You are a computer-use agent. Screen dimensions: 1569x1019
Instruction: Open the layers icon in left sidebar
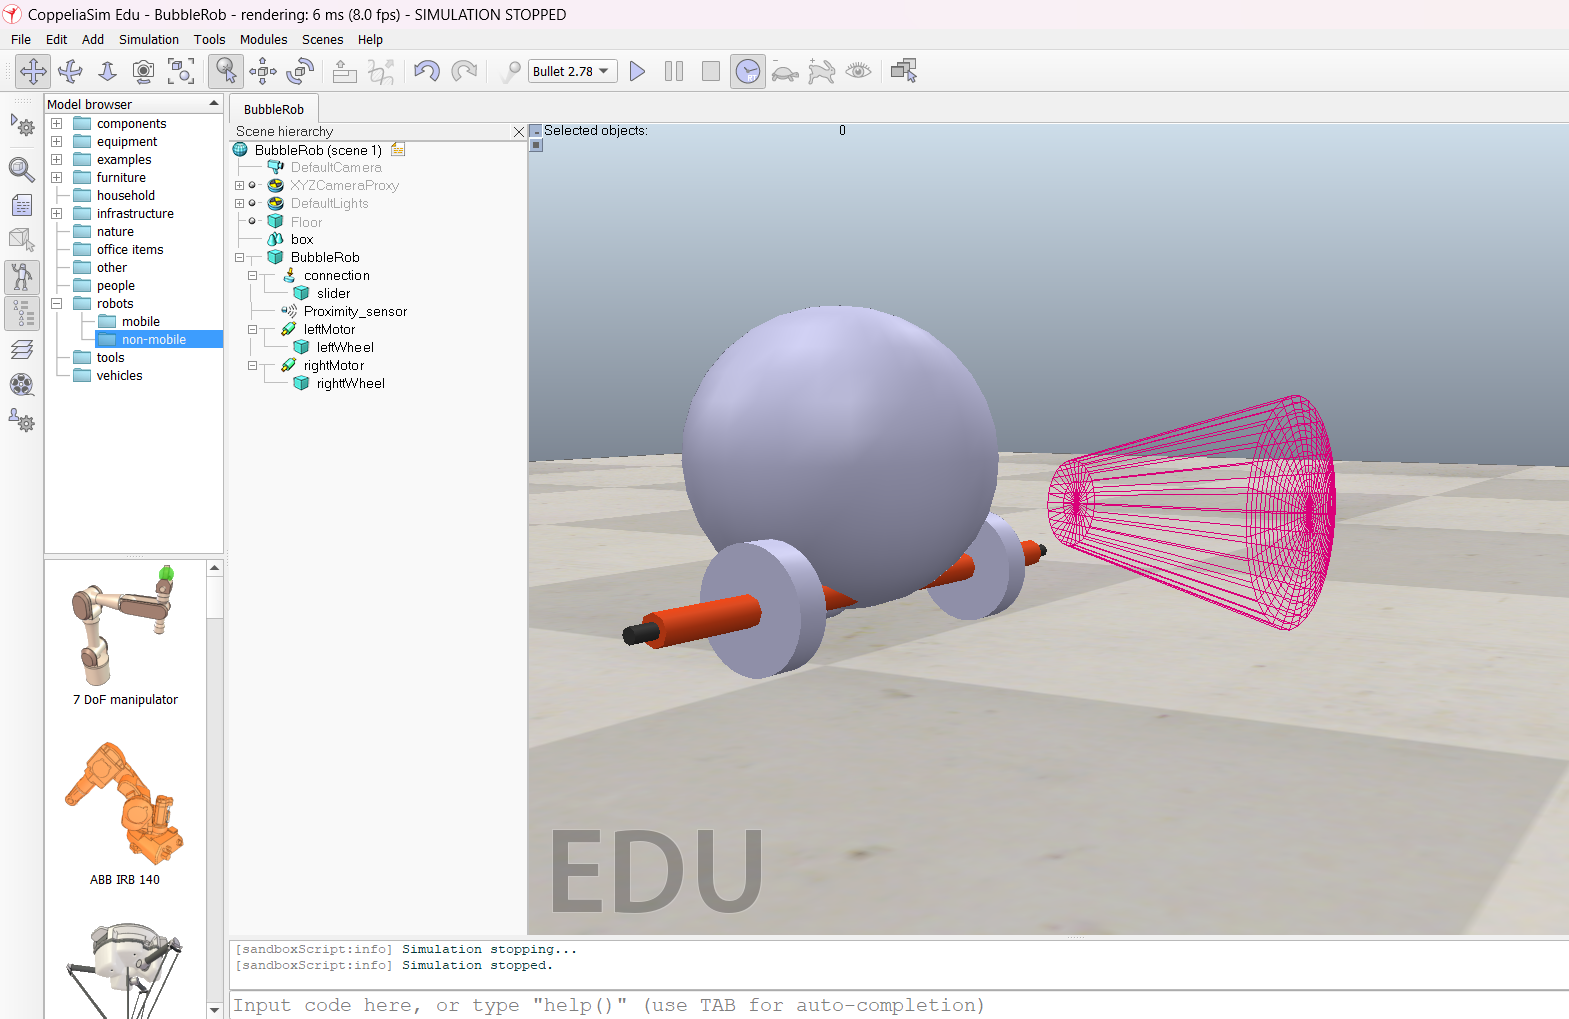[x=22, y=349]
